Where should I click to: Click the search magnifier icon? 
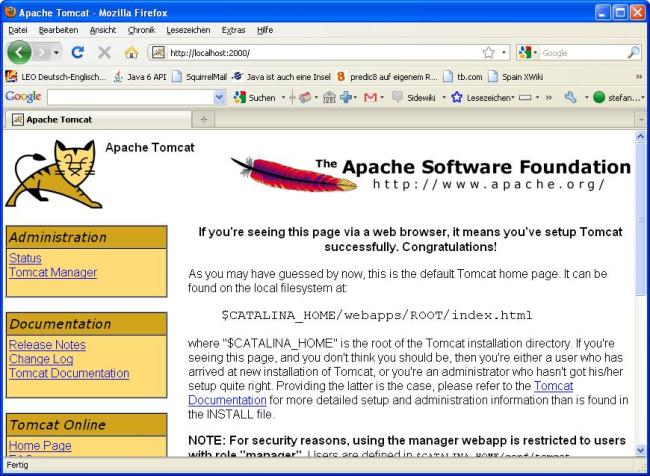point(633,52)
